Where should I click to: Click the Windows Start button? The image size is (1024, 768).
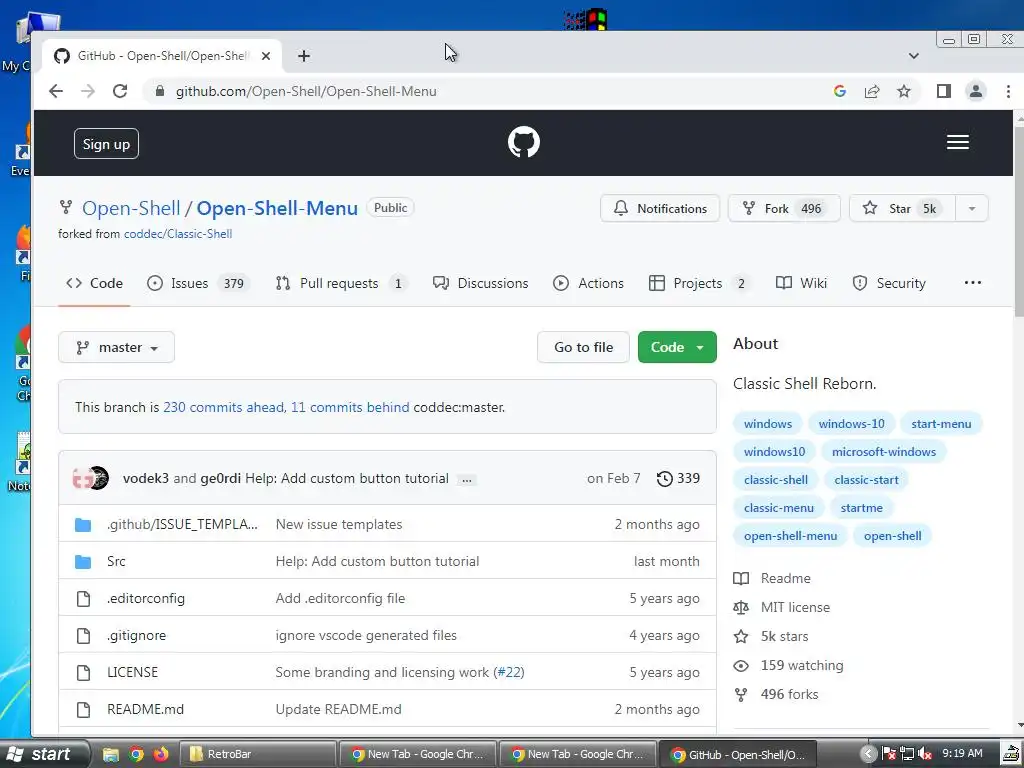[43, 754]
